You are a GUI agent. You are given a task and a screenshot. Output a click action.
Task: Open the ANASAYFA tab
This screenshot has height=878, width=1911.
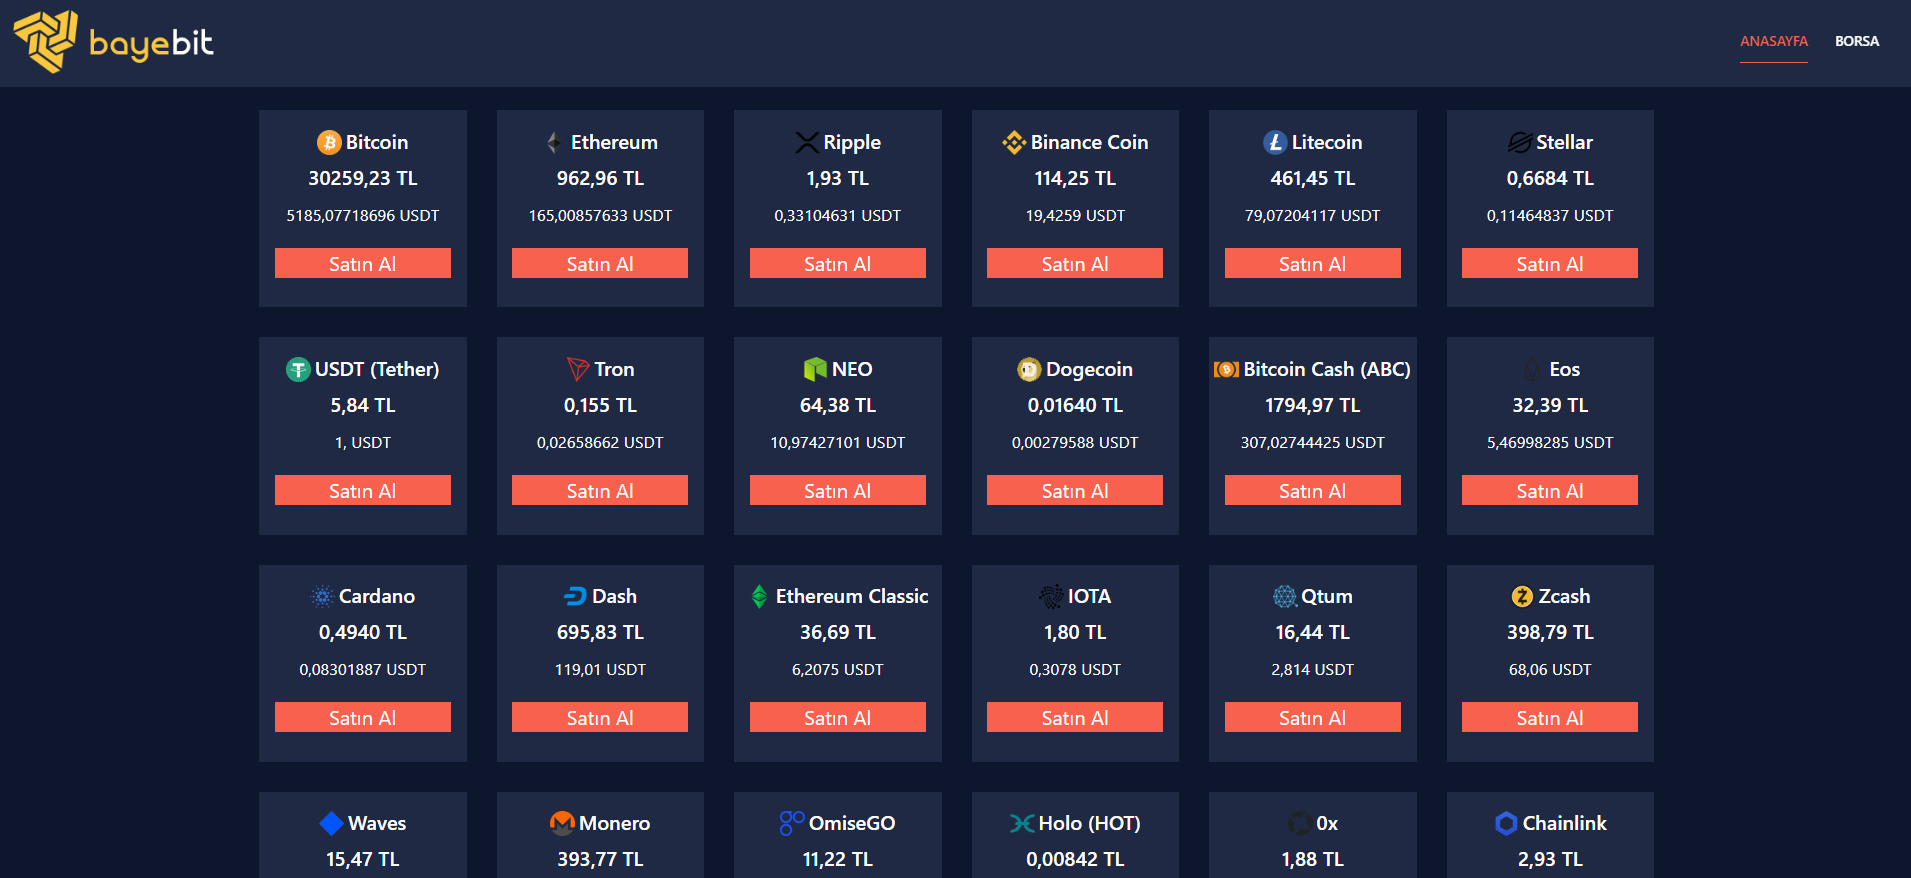click(x=1773, y=41)
